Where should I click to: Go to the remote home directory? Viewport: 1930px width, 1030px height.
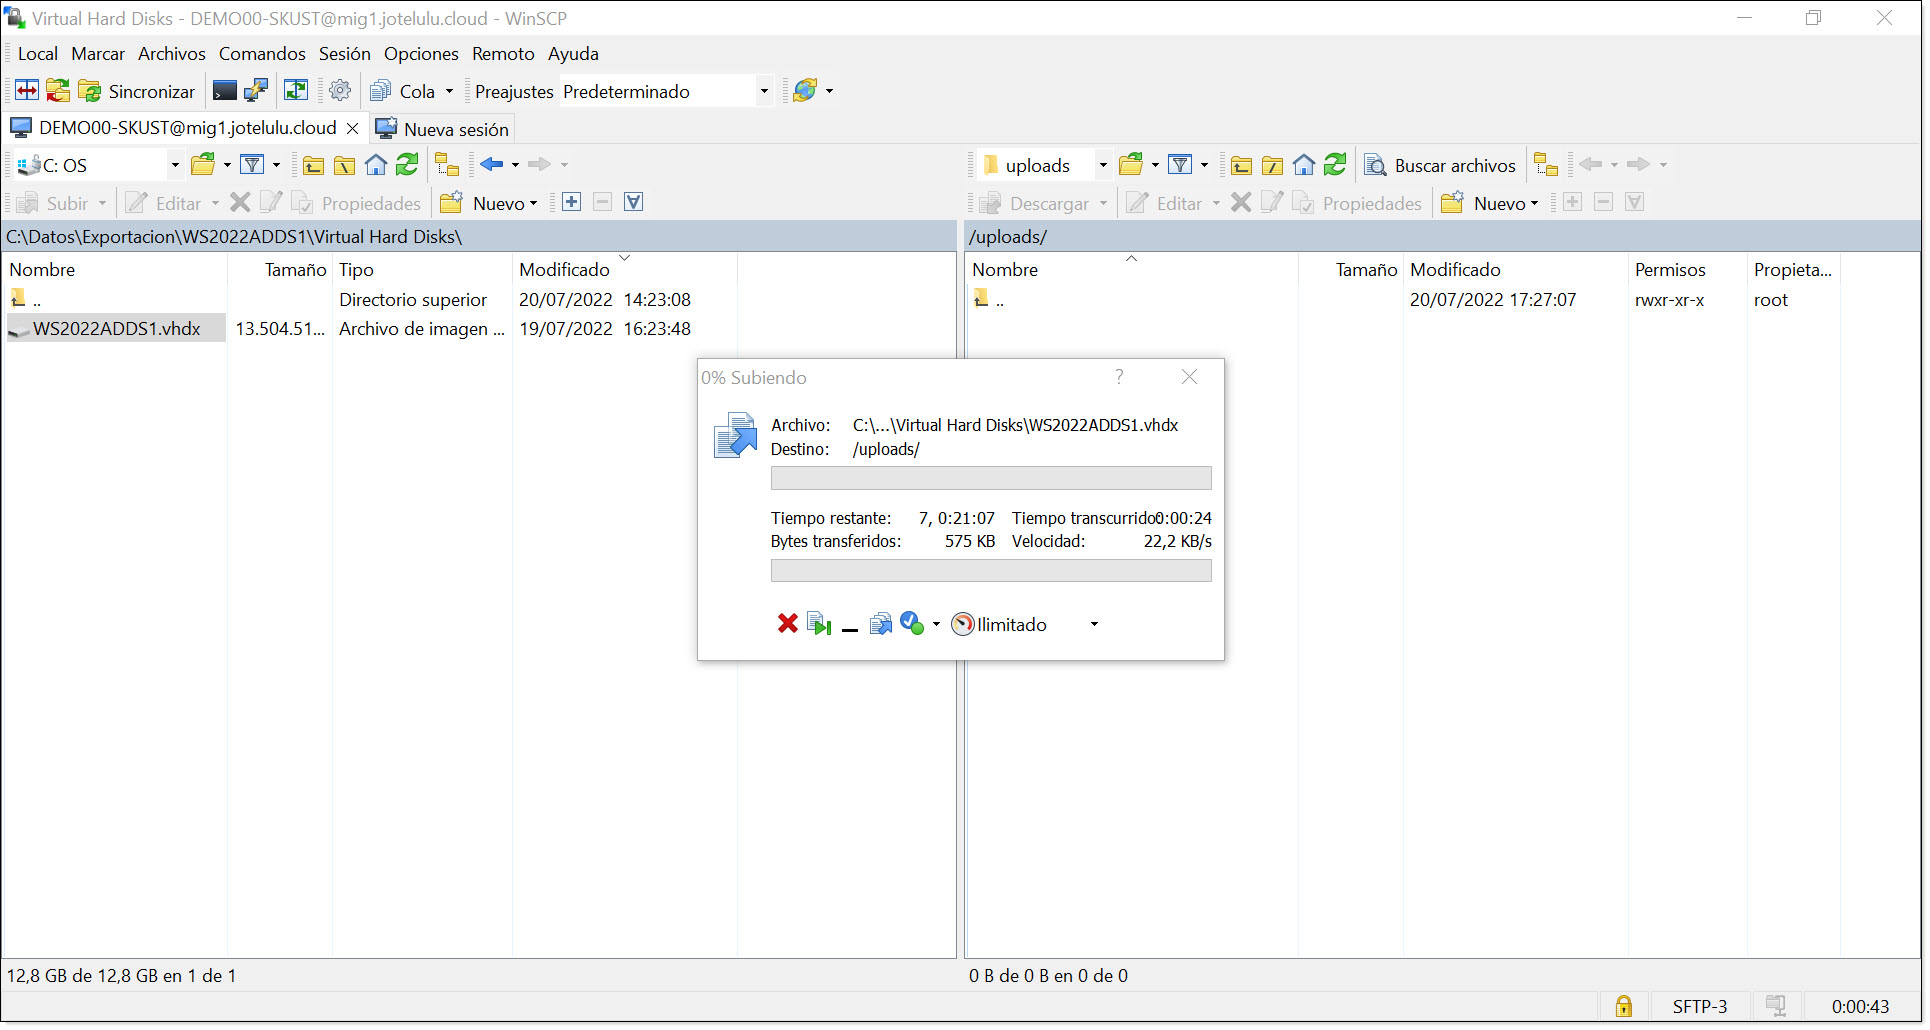(x=1303, y=164)
